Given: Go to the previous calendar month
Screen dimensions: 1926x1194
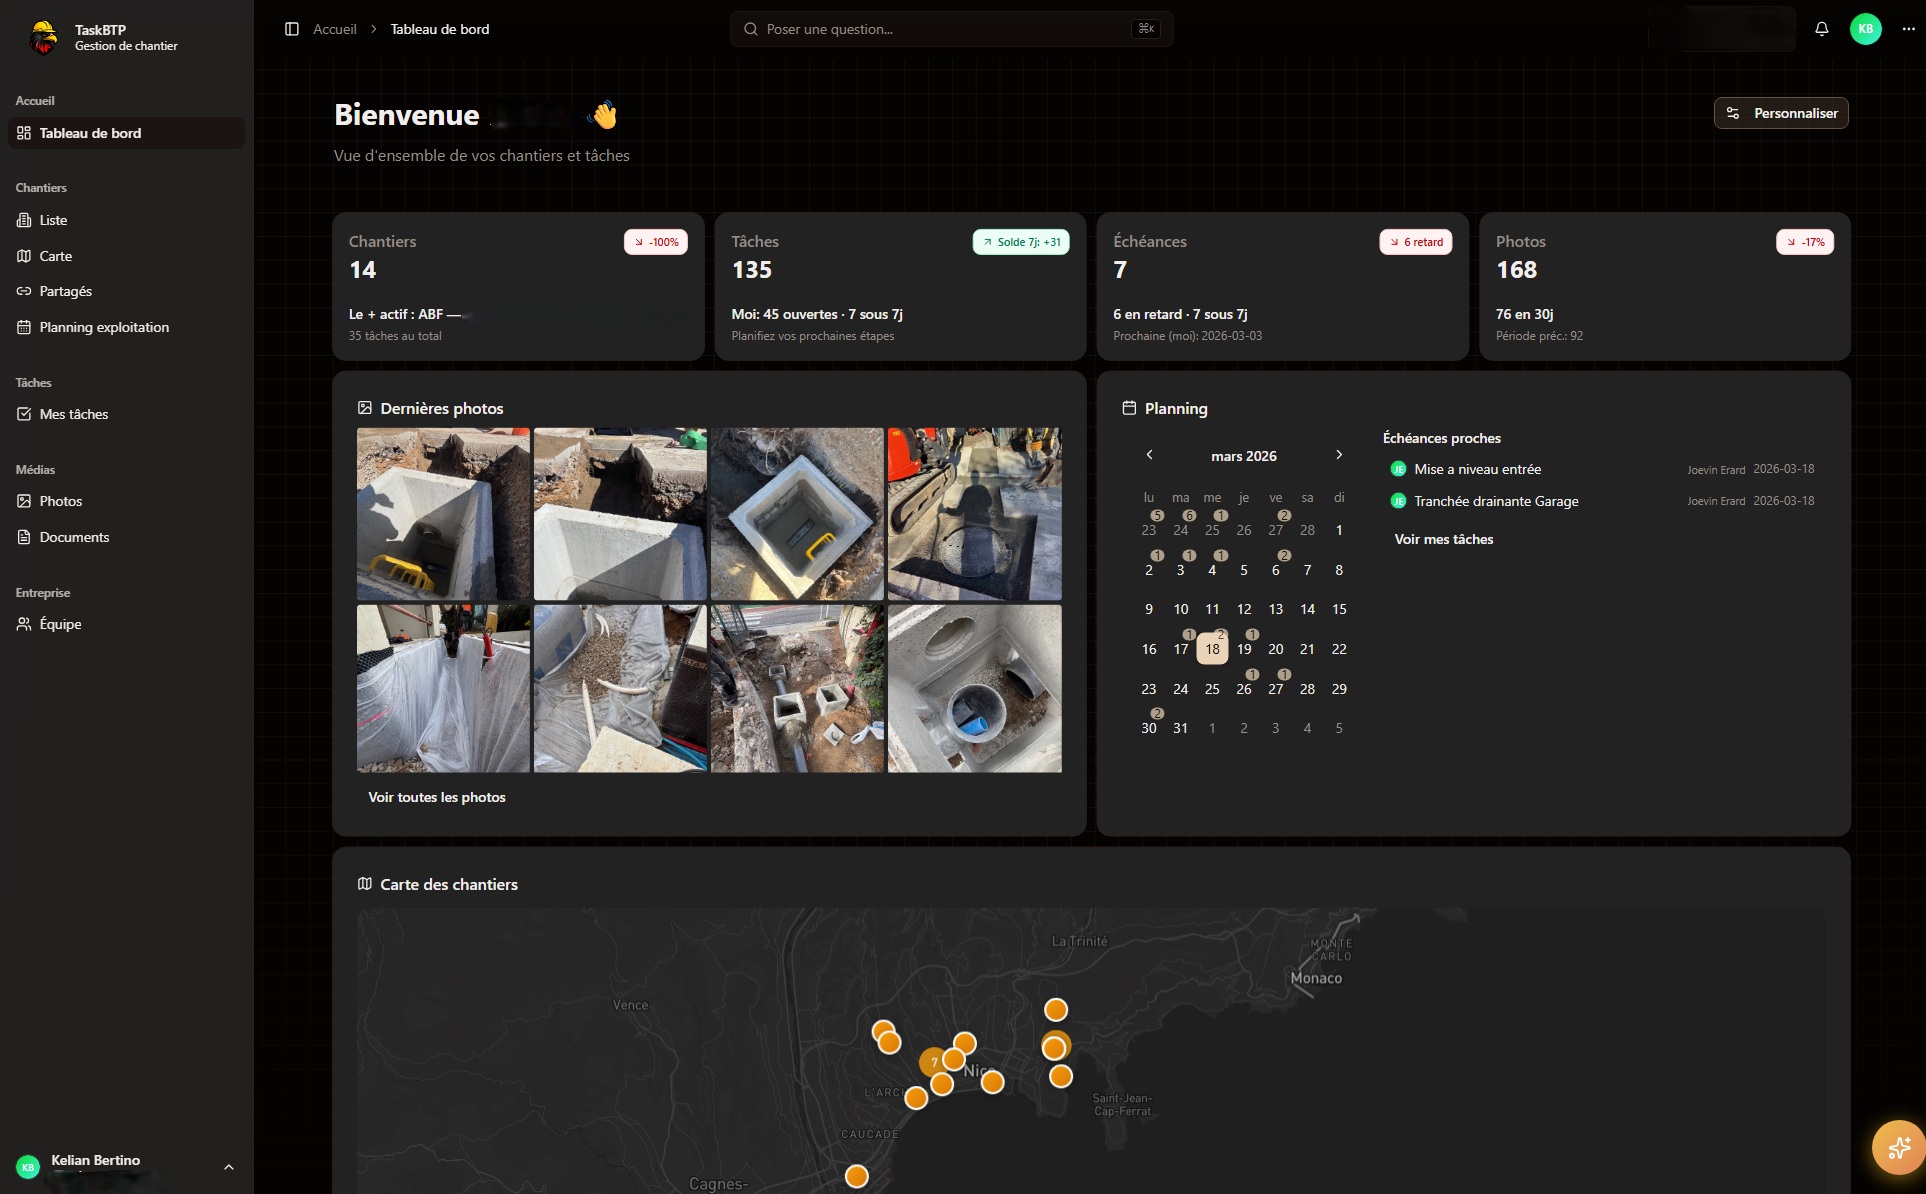Looking at the screenshot, I should tap(1149, 455).
